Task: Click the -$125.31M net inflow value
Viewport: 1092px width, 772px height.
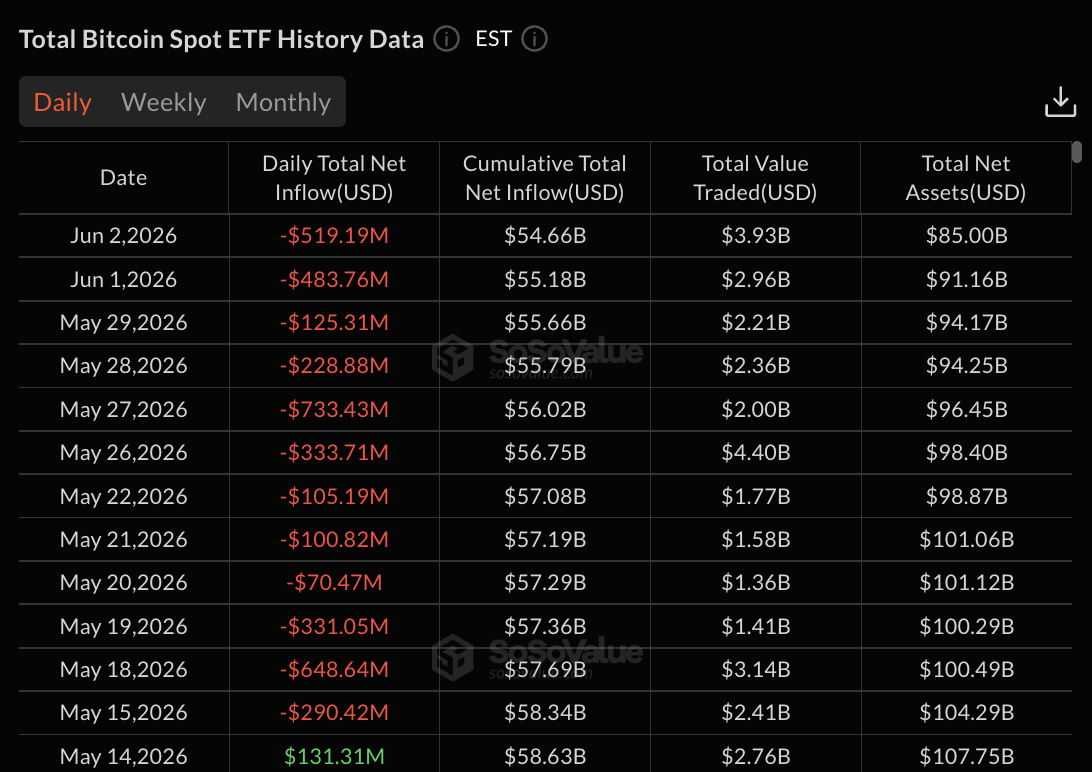Action: coord(334,322)
